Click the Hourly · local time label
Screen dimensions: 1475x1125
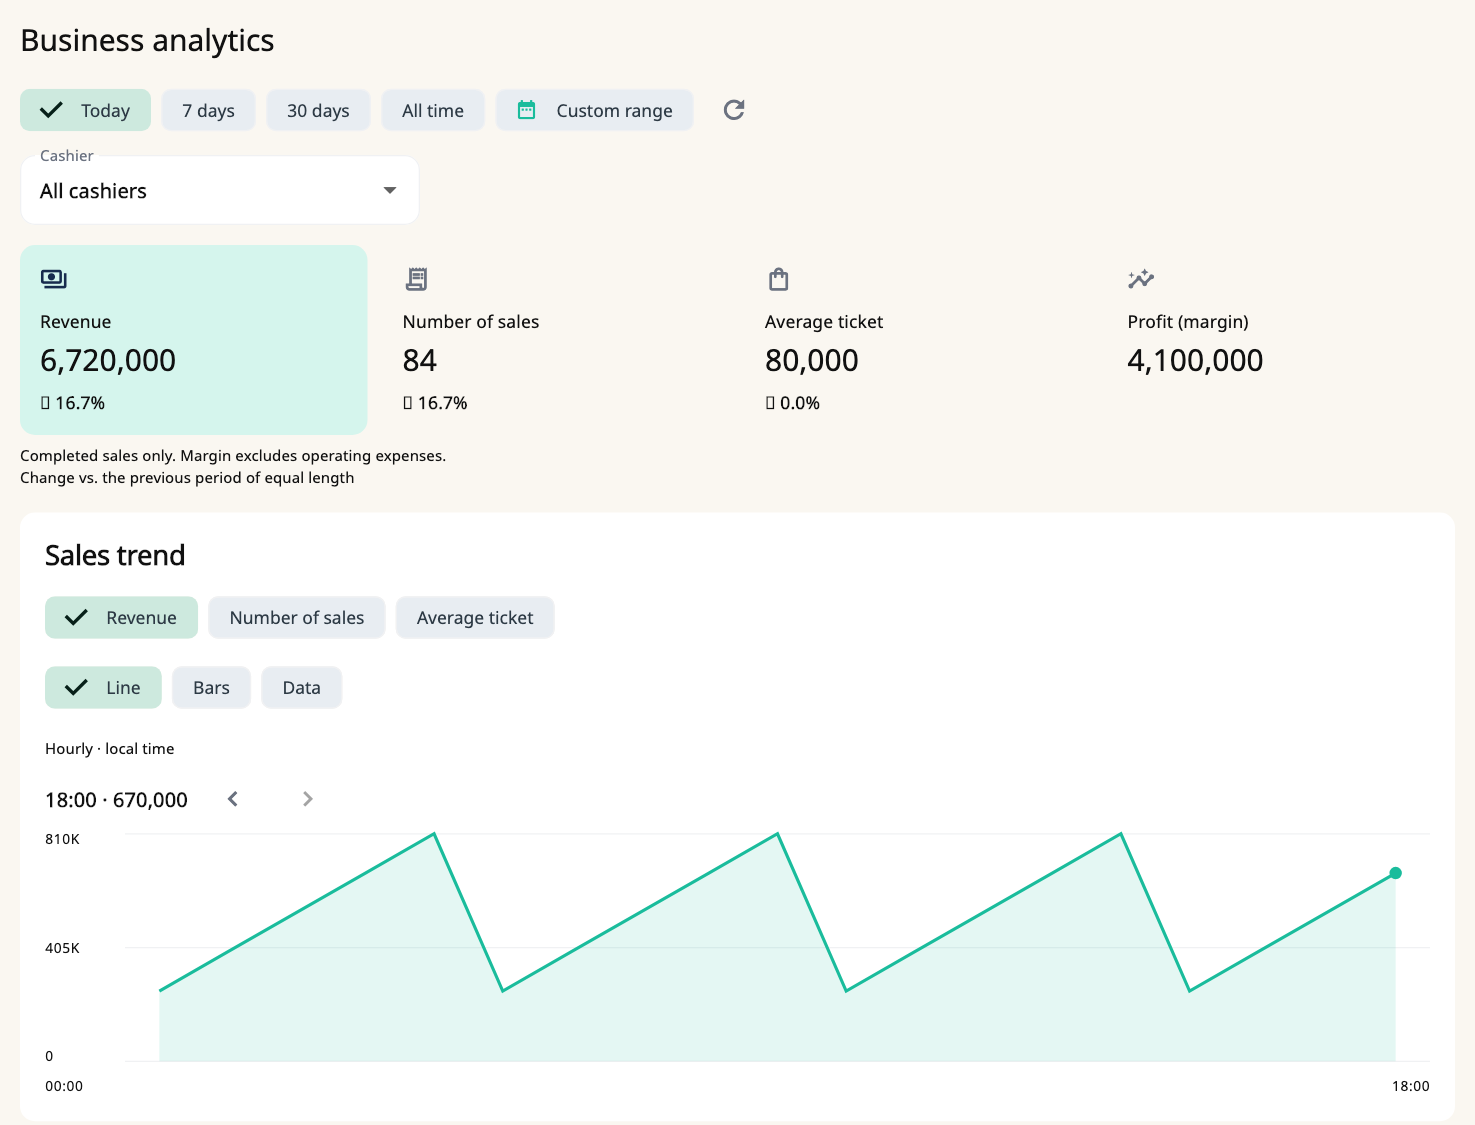(x=109, y=749)
